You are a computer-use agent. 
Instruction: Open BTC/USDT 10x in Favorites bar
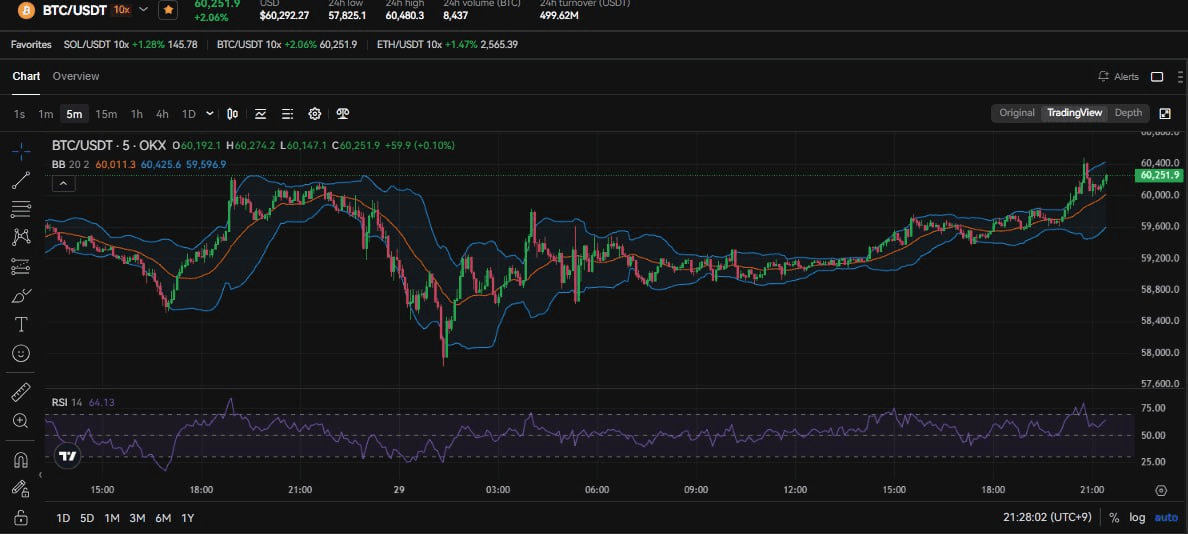tap(287, 45)
